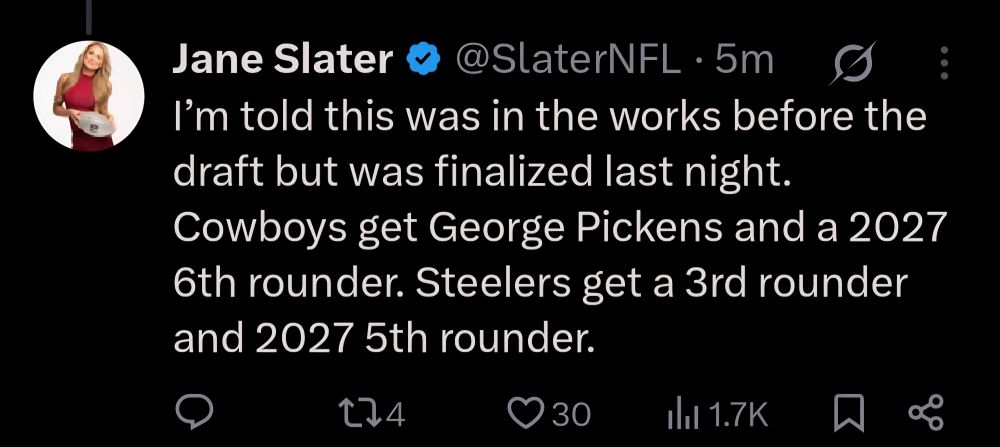Click the thread connector line above the avatar

[x=89, y=17]
